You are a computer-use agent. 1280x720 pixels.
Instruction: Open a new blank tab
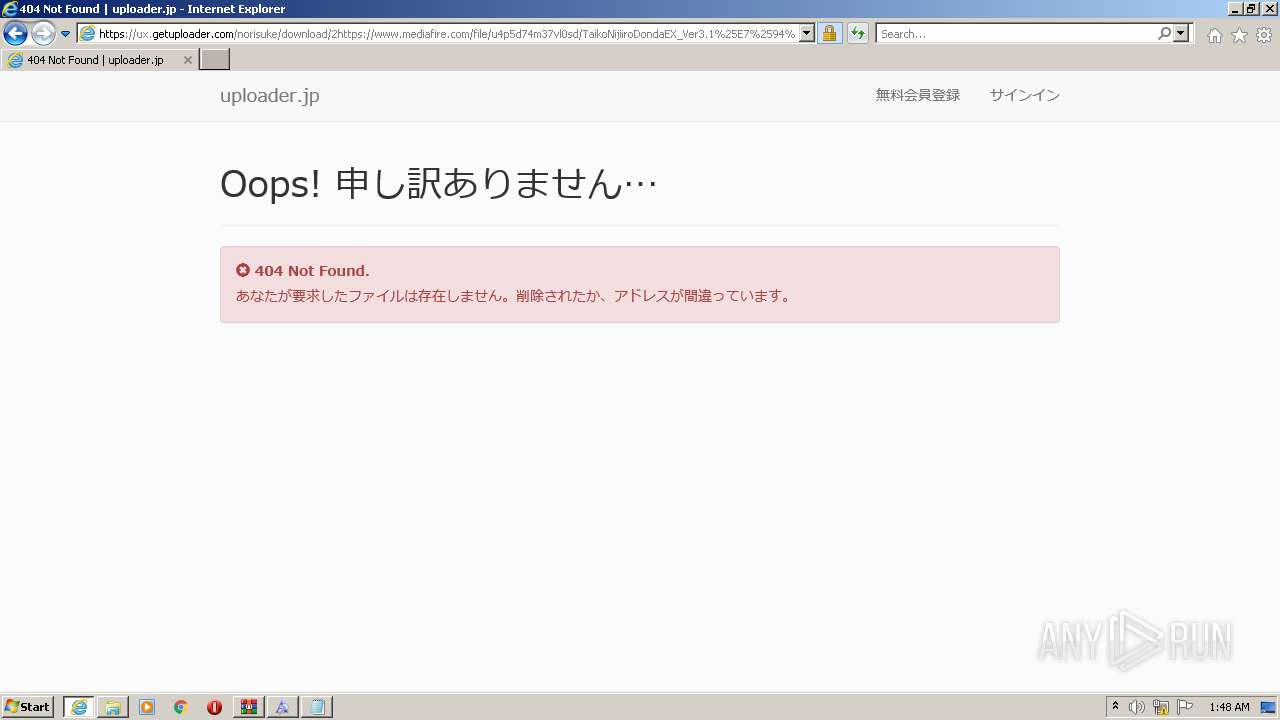pyautogui.click(x=215, y=60)
